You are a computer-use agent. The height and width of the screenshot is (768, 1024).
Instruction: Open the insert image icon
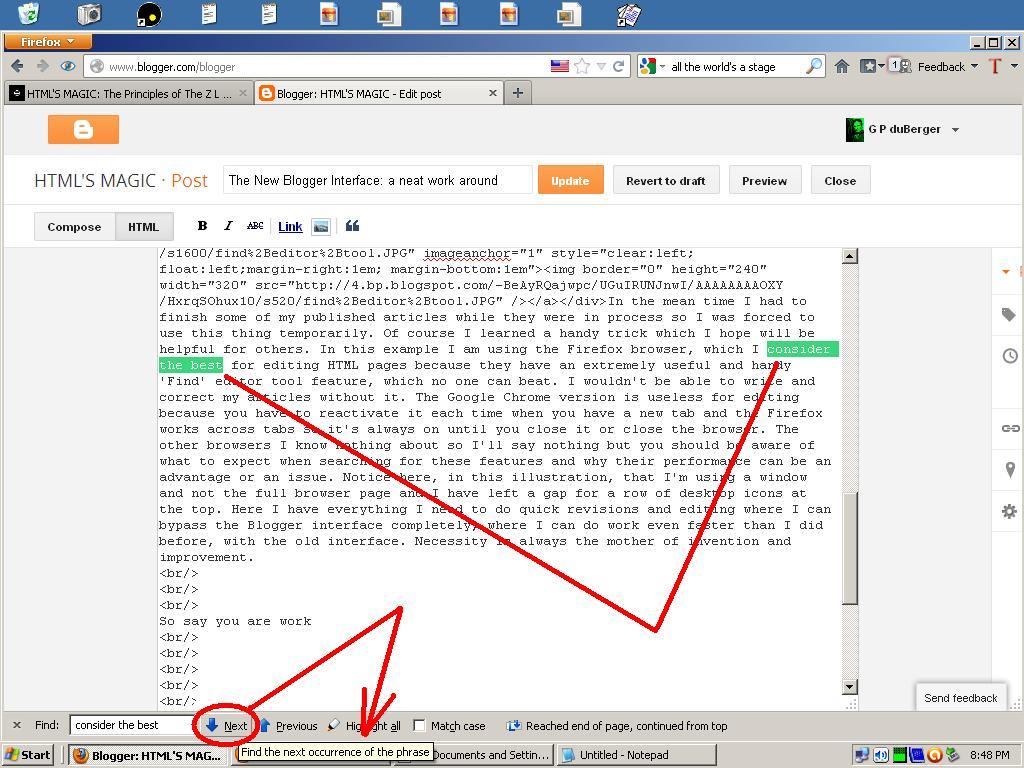(x=321, y=225)
